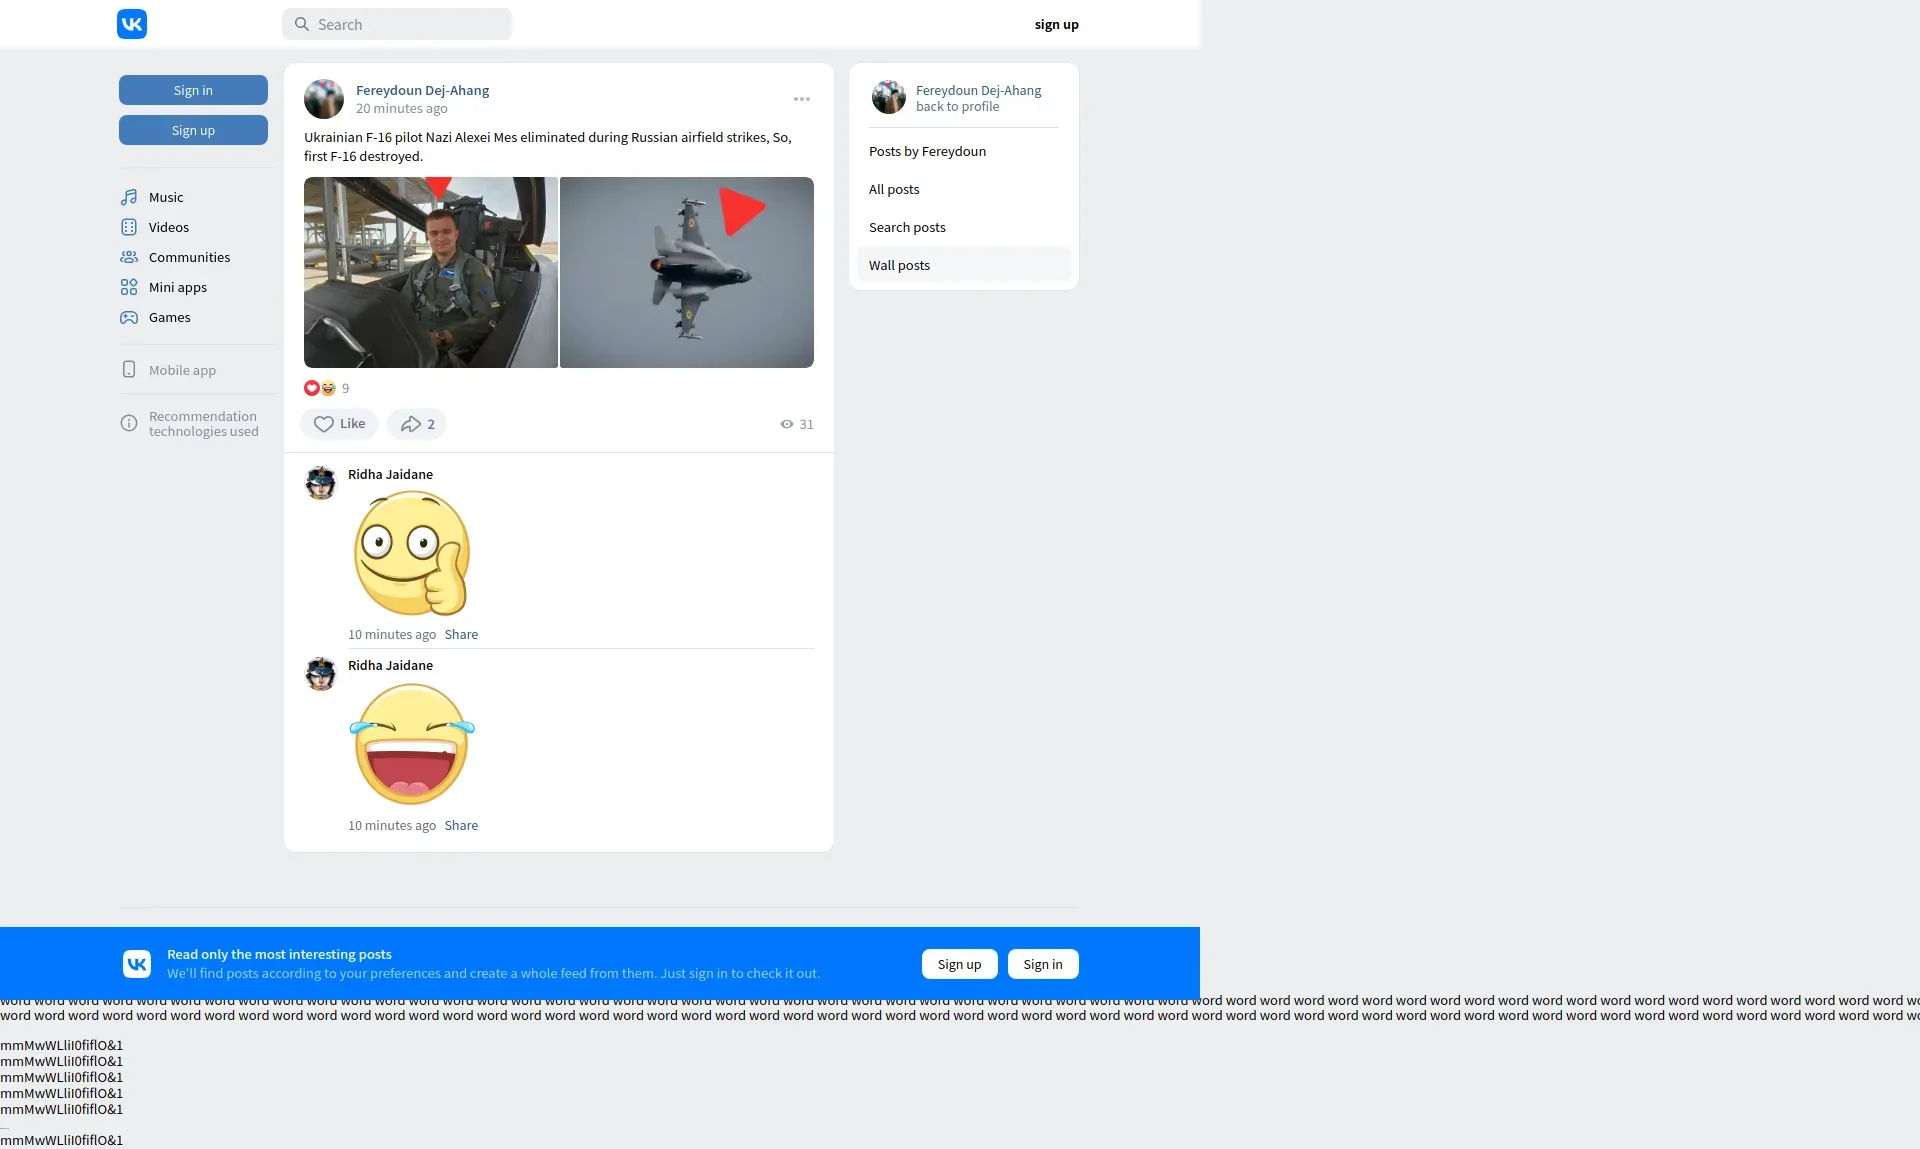Open the post's three-dots options menu
Viewport: 1920px width, 1149px height.
(802, 99)
